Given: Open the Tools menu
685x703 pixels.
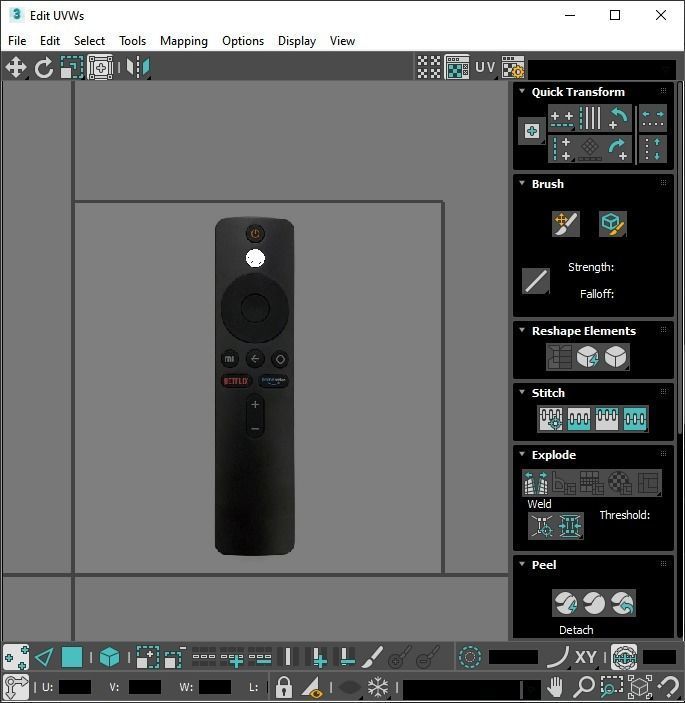Looking at the screenshot, I should click(x=132, y=41).
